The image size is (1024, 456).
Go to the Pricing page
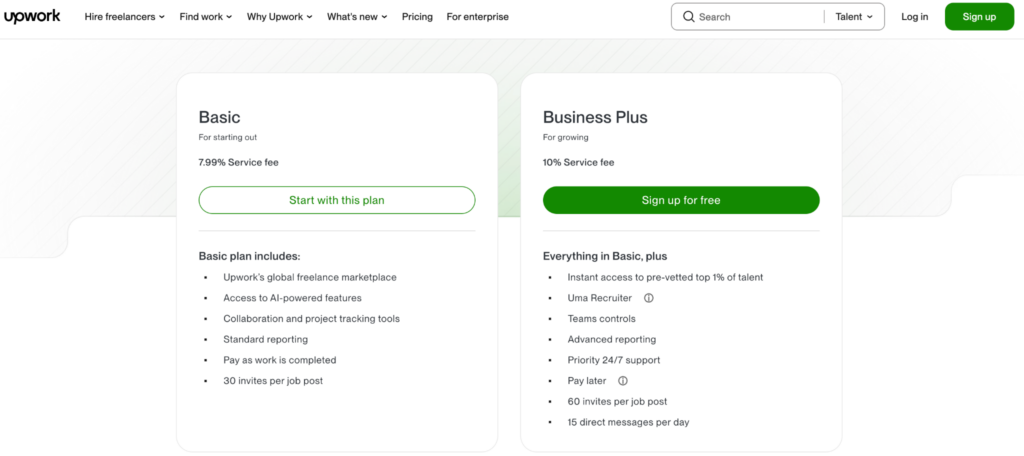tap(417, 17)
